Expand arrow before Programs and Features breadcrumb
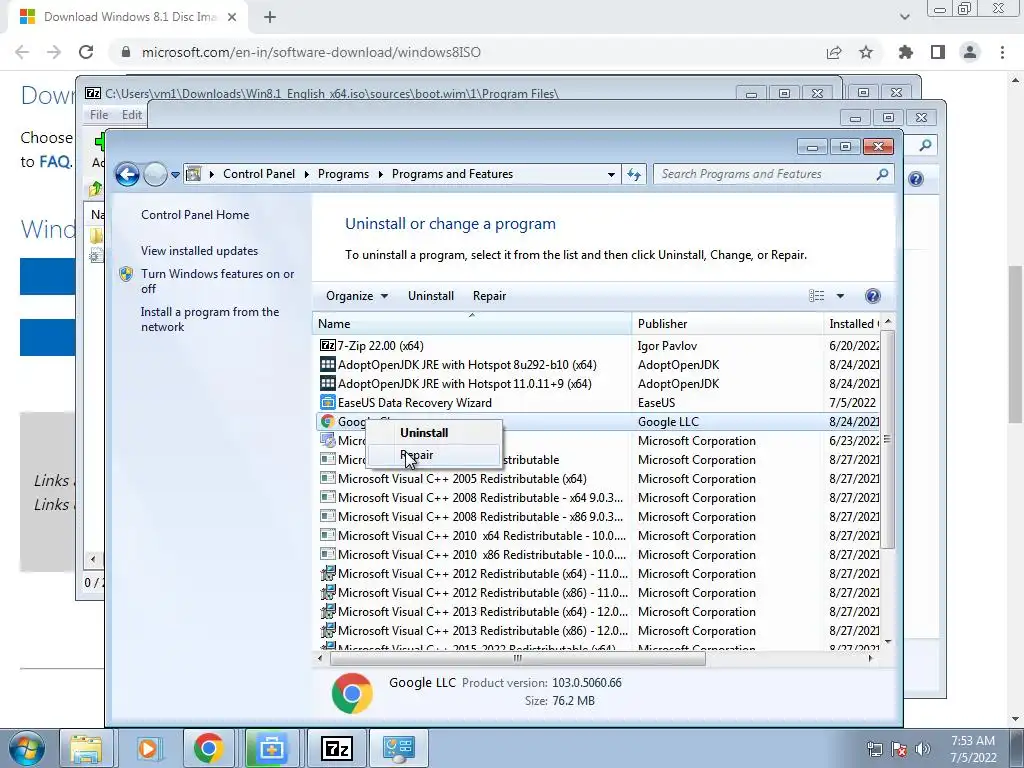The width and height of the screenshot is (1024, 768). point(381,174)
